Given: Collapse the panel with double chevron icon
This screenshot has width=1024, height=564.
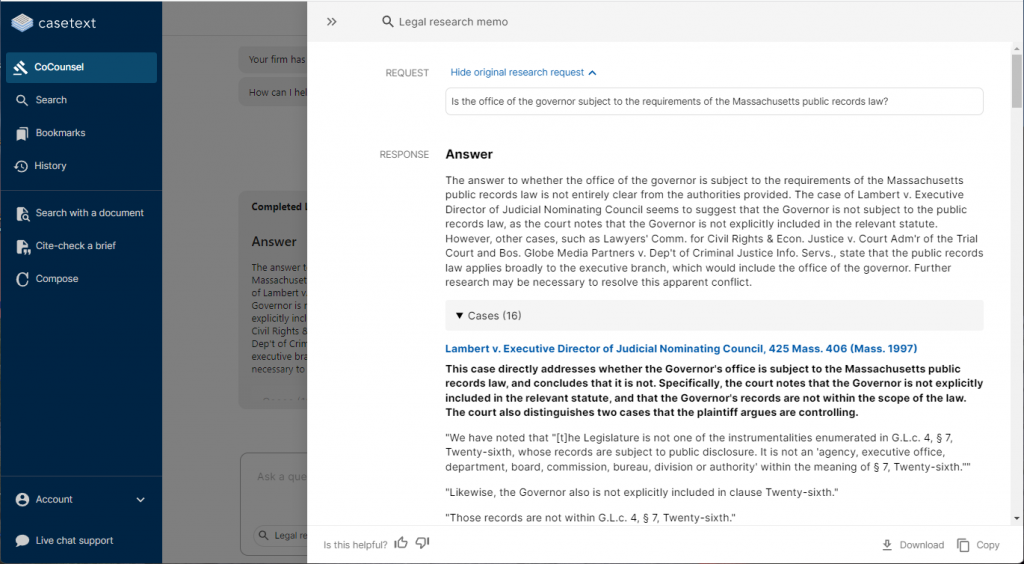Looking at the screenshot, I should [x=332, y=21].
